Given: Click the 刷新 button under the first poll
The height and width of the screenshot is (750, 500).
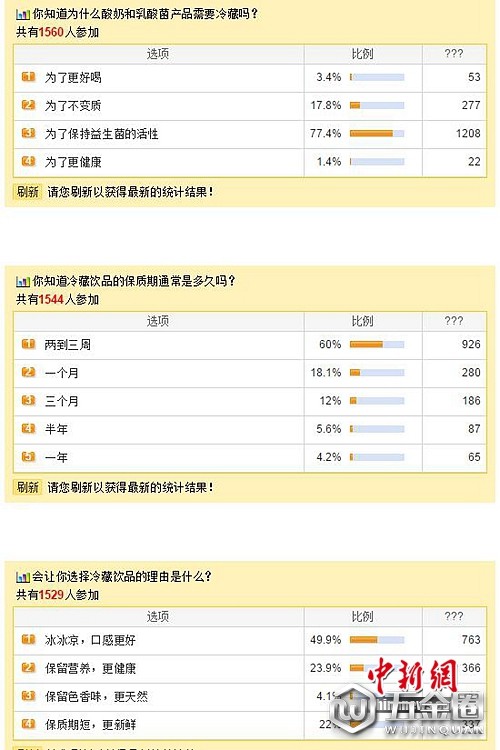Looking at the screenshot, I should 27,192.
